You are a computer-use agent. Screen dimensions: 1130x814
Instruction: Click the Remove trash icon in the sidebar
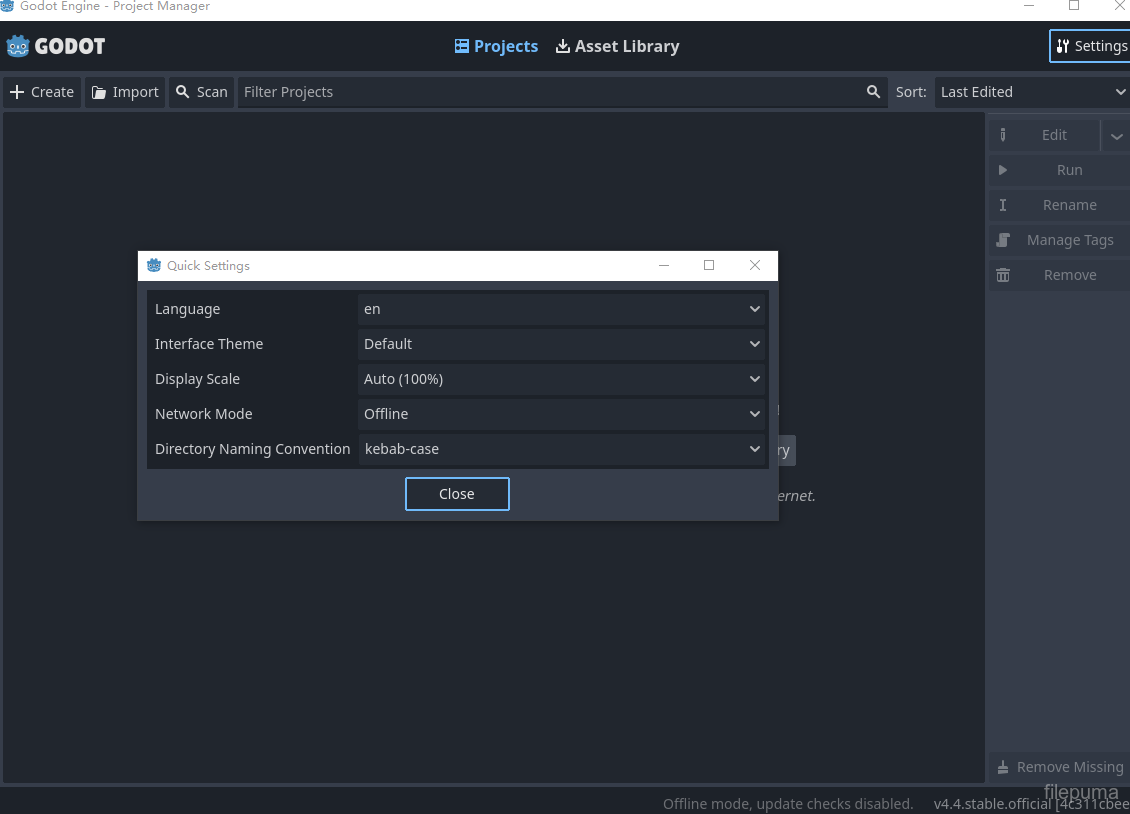click(x=1003, y=275)
